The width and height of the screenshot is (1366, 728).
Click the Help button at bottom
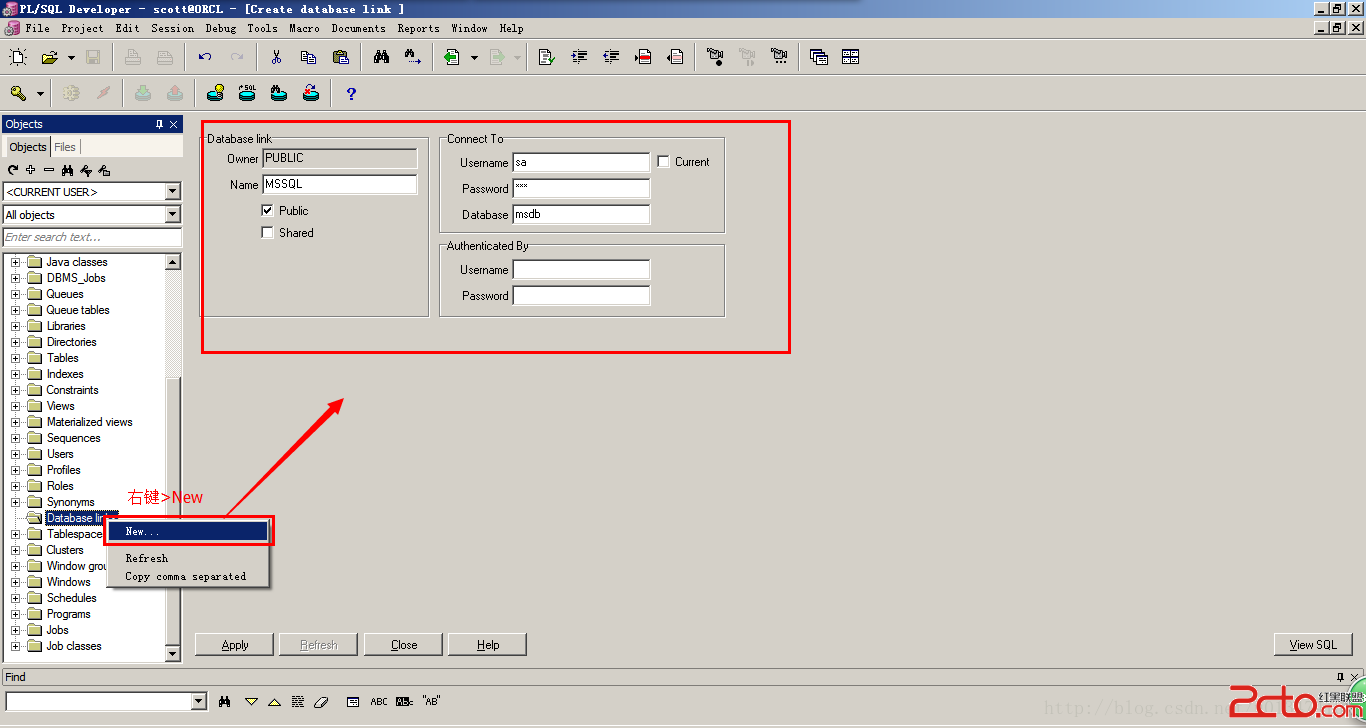tap(488, 645)
